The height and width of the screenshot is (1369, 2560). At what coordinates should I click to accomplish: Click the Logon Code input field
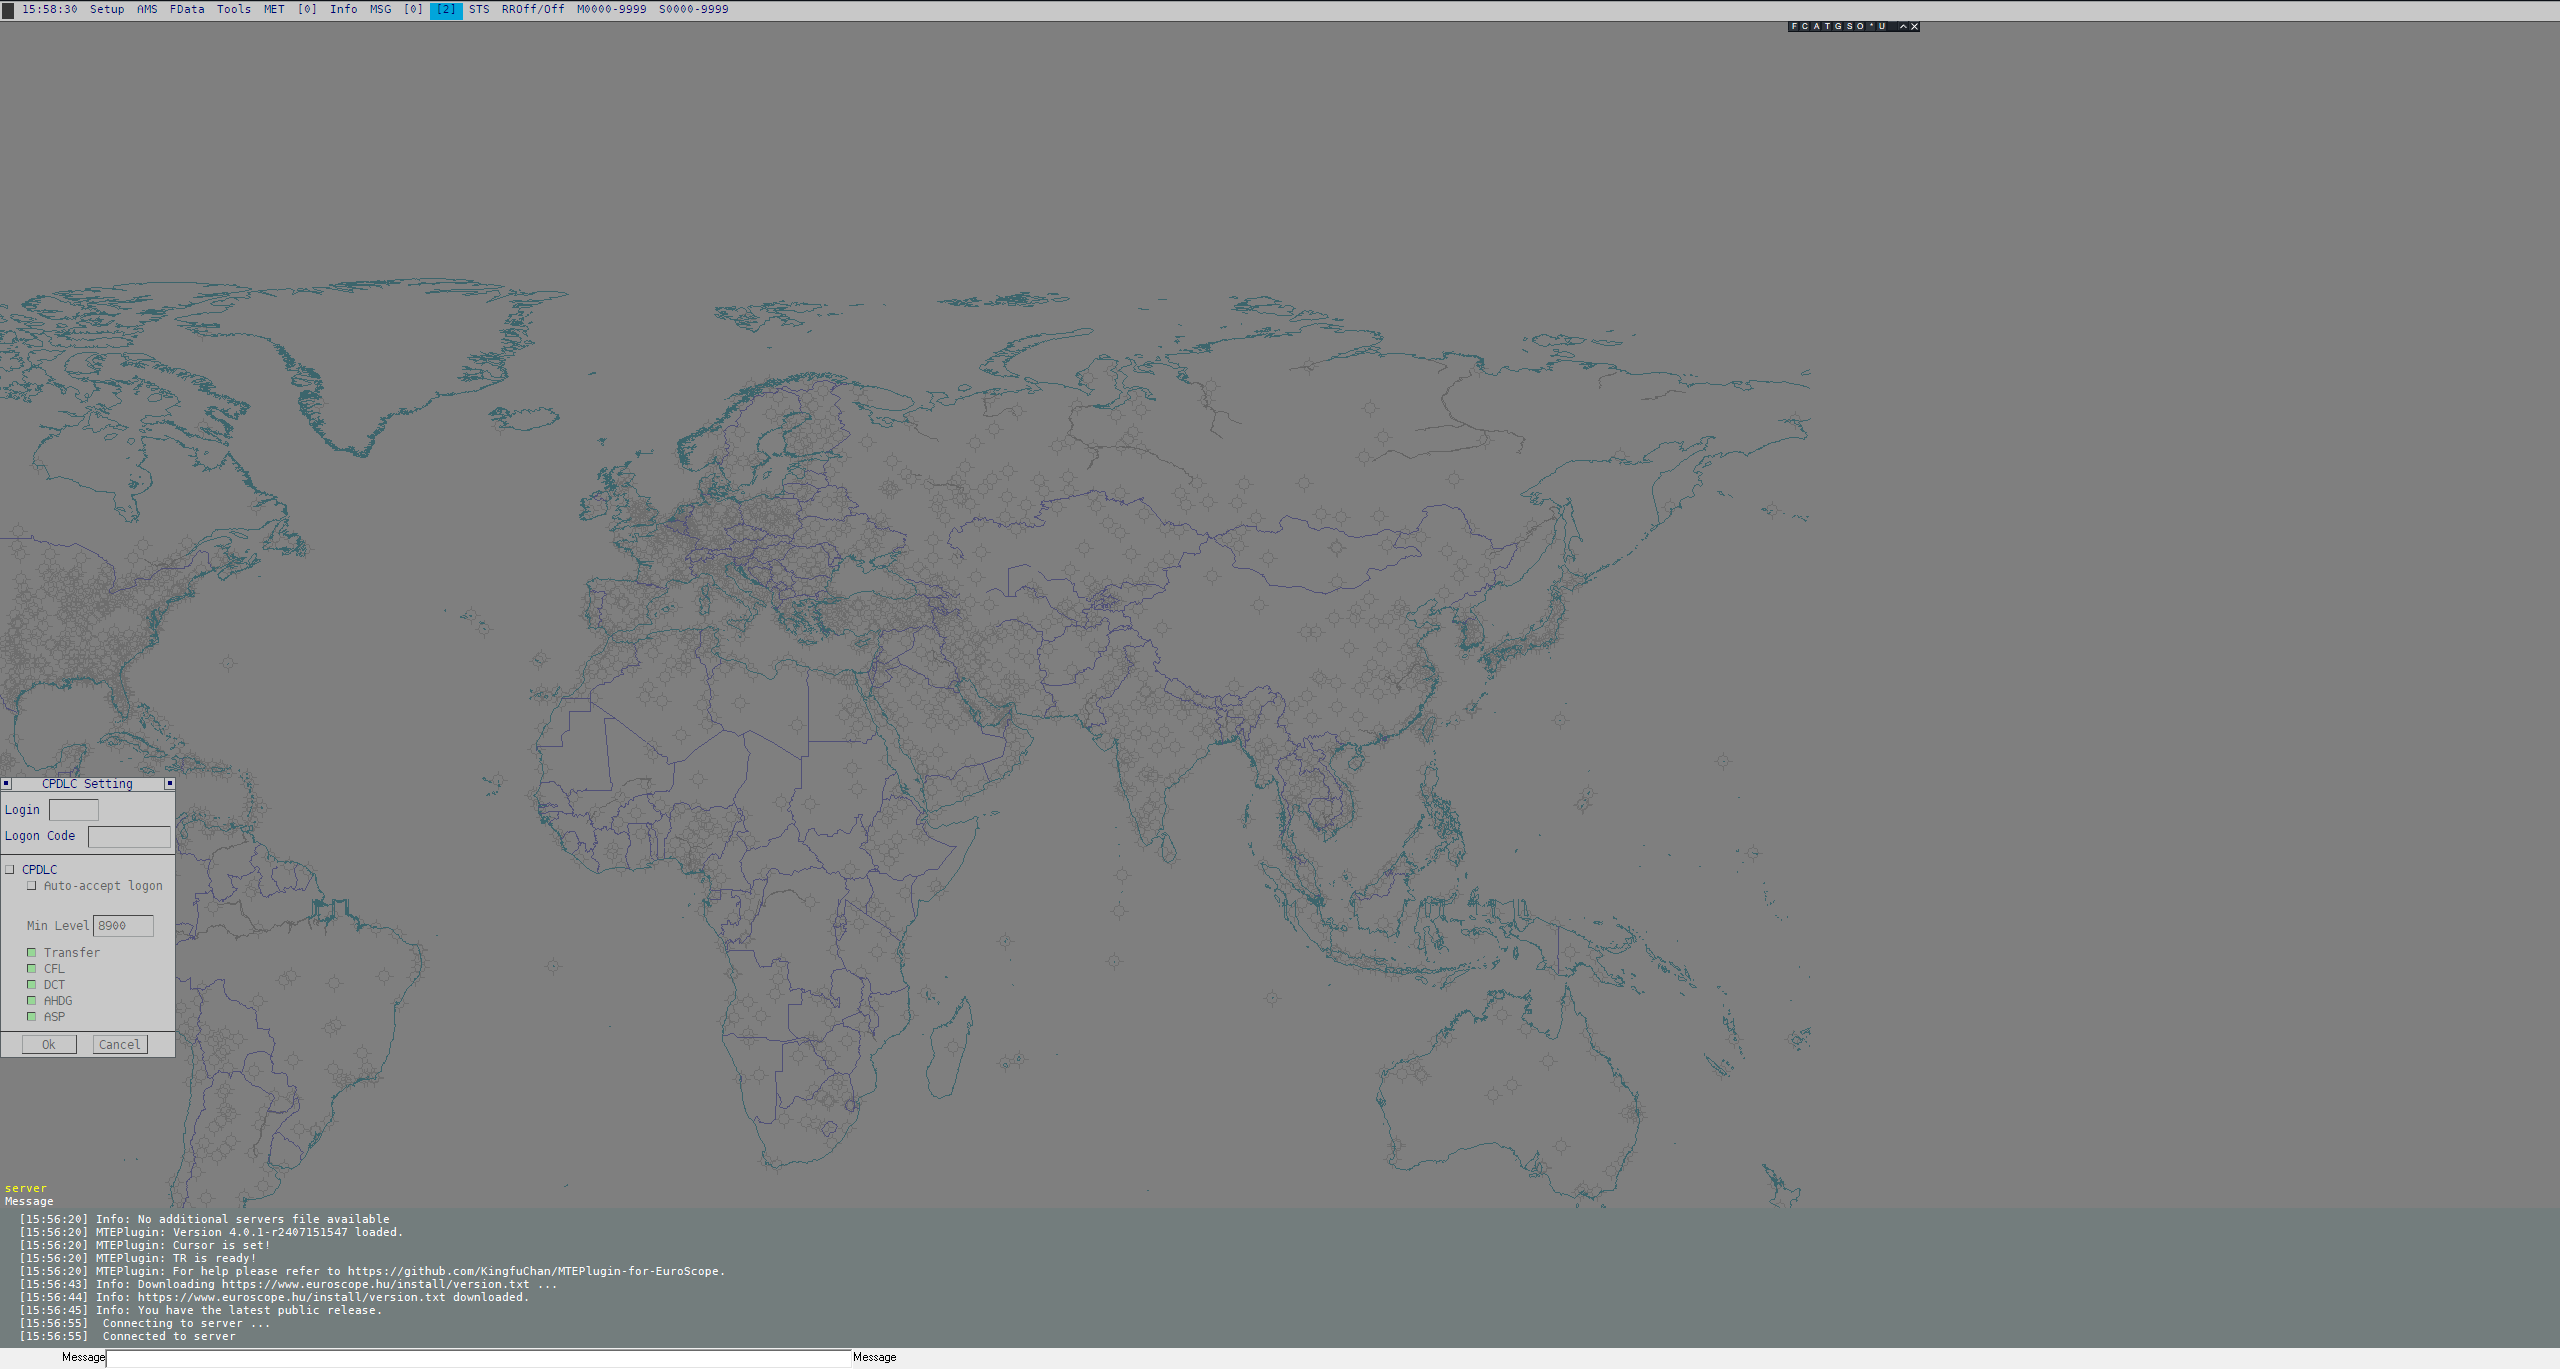click(129, 837)
